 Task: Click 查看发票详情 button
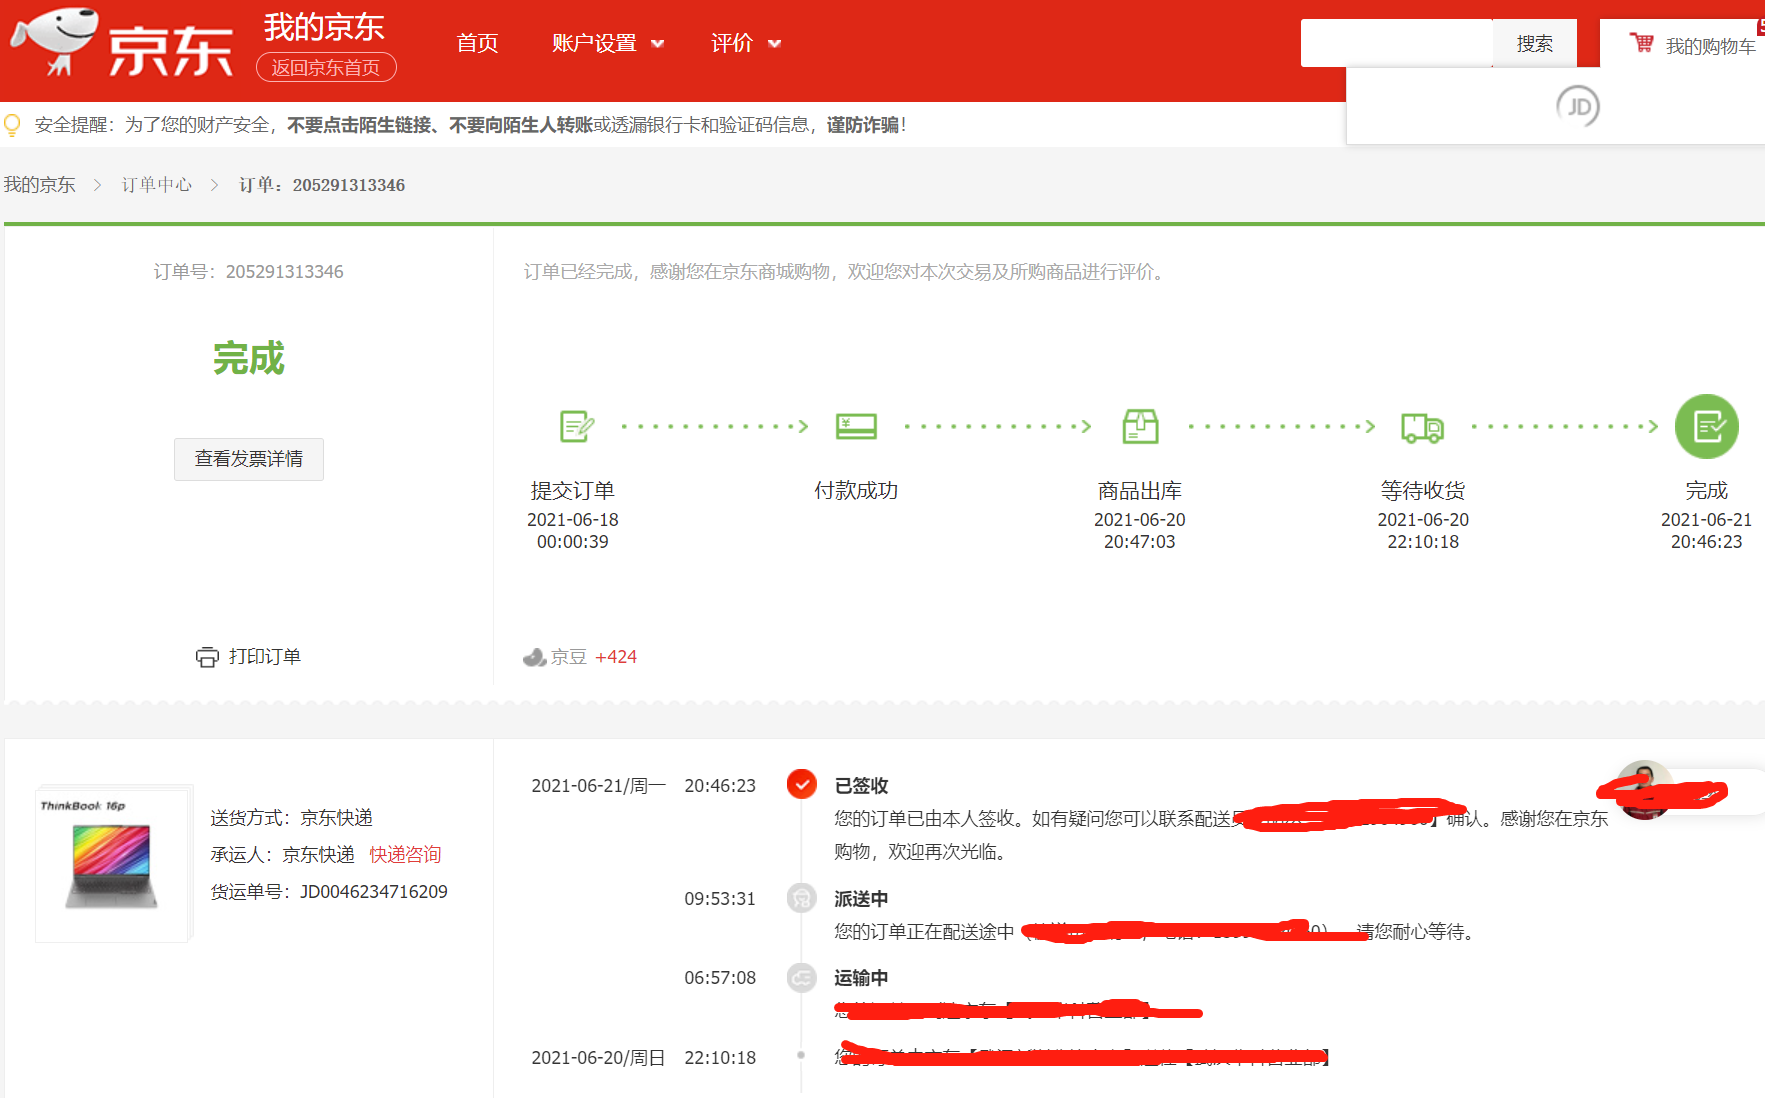point(249,459)
